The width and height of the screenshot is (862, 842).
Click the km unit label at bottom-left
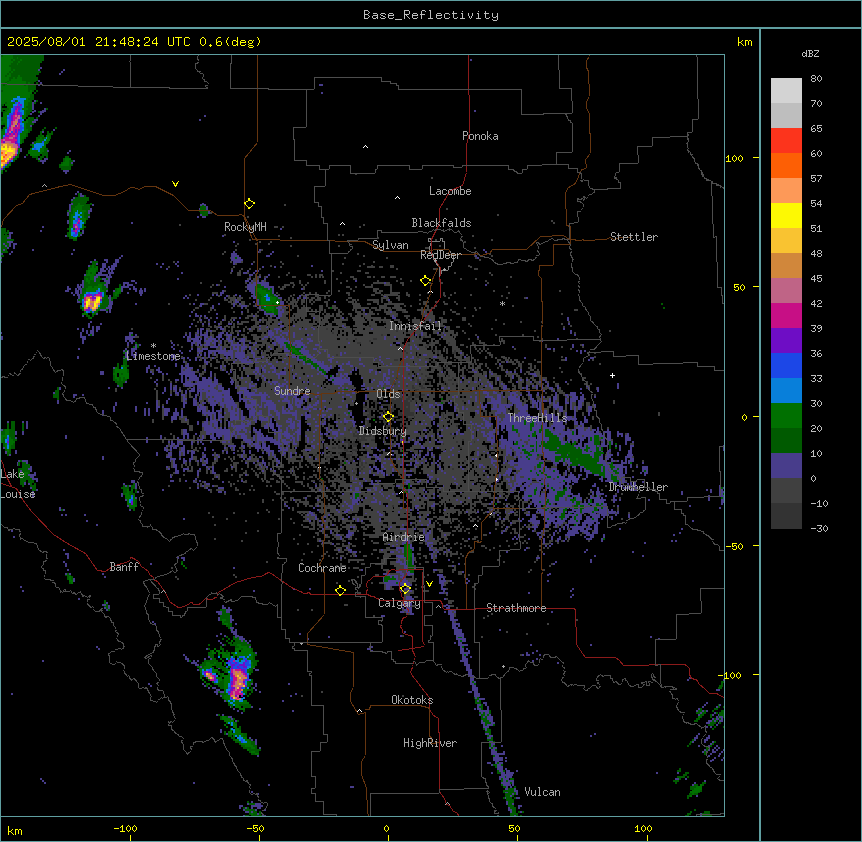[15, 830]
